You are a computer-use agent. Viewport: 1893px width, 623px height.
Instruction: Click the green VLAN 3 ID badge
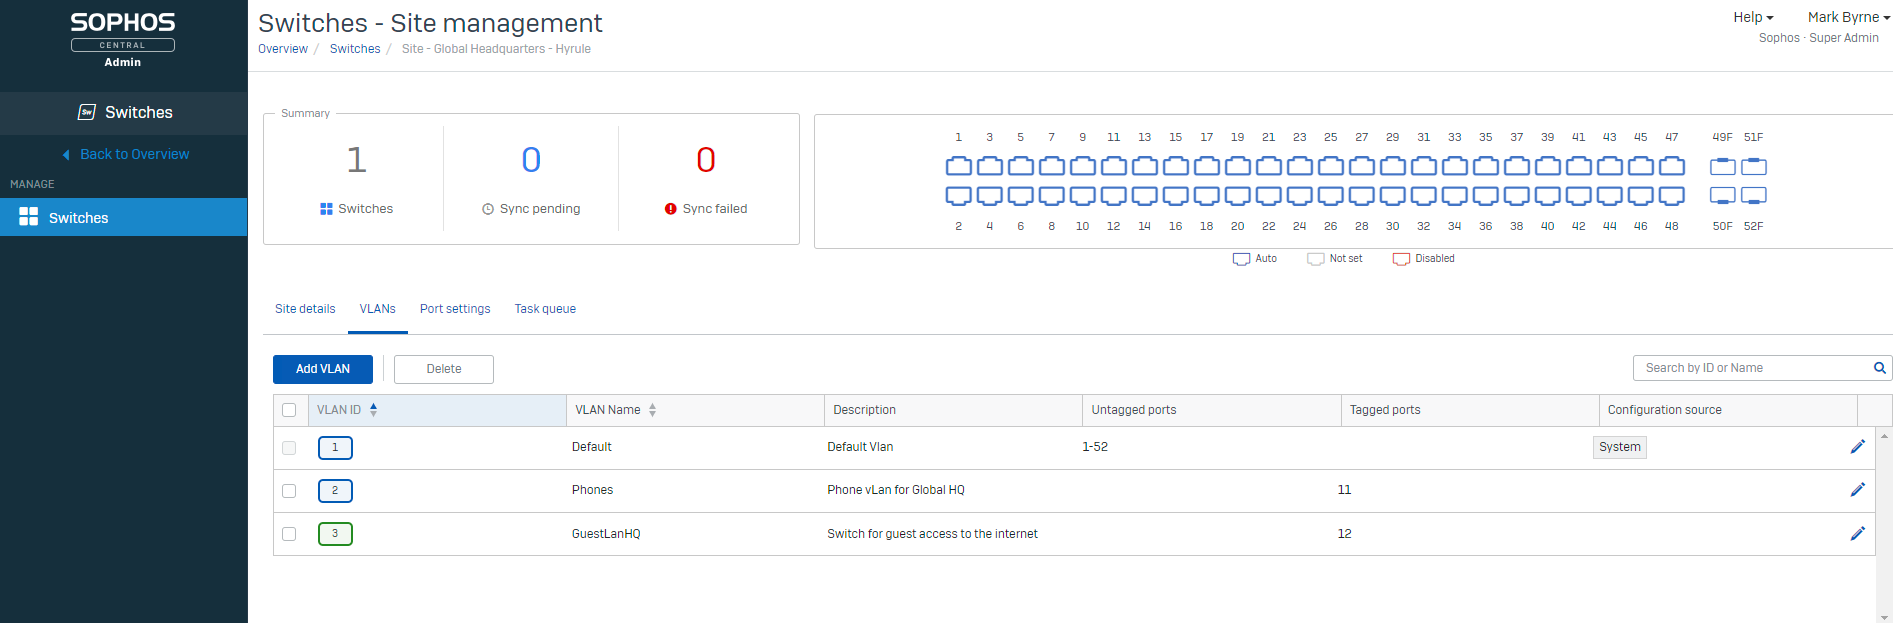(x=335, y=534)
